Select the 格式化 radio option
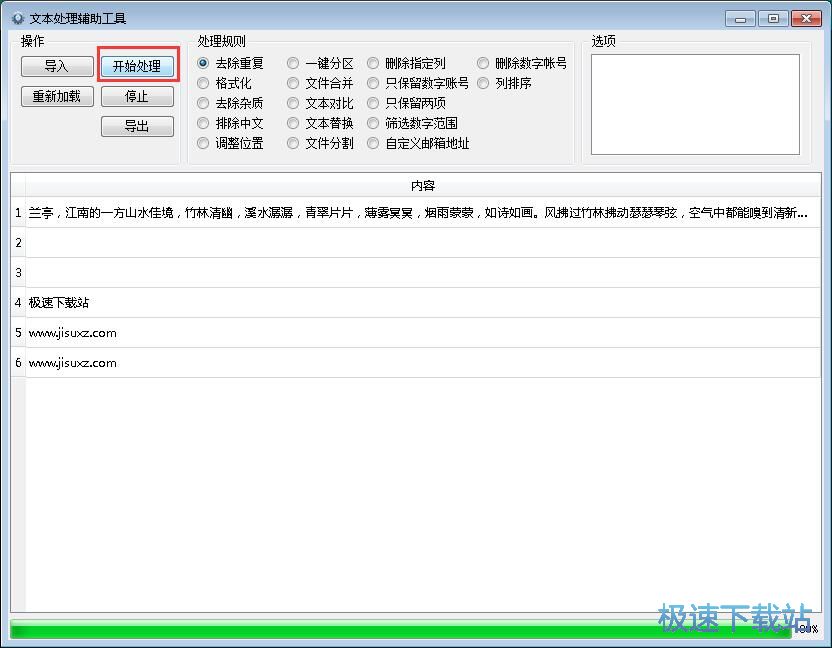This screenshot has height=648, width=832. [x=224, y=83]
